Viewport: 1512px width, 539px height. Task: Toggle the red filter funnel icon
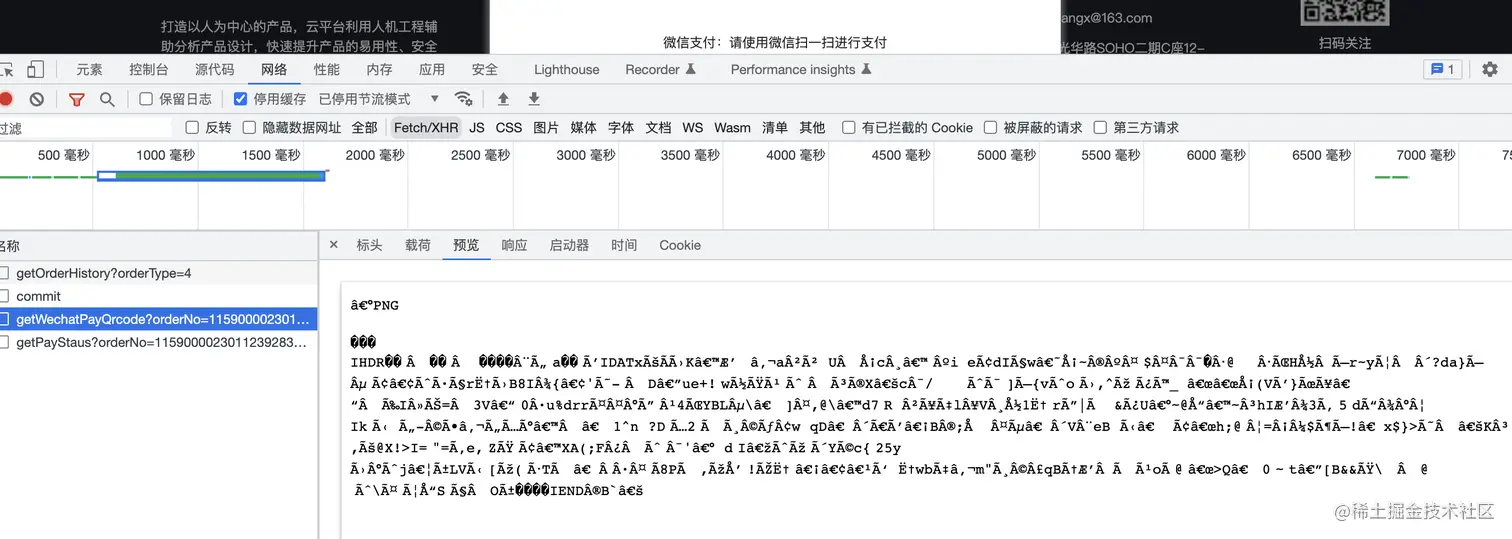(x=77, y=99)
